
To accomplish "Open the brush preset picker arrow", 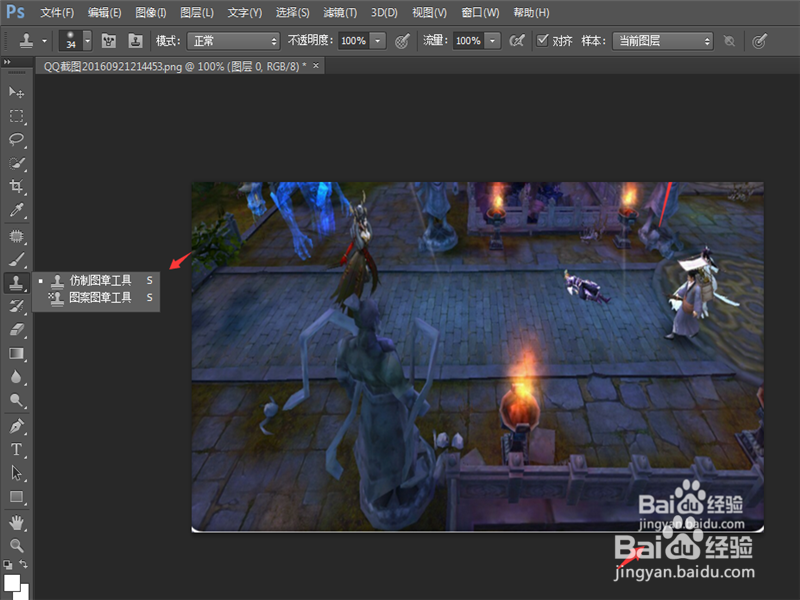I will 88,41.
